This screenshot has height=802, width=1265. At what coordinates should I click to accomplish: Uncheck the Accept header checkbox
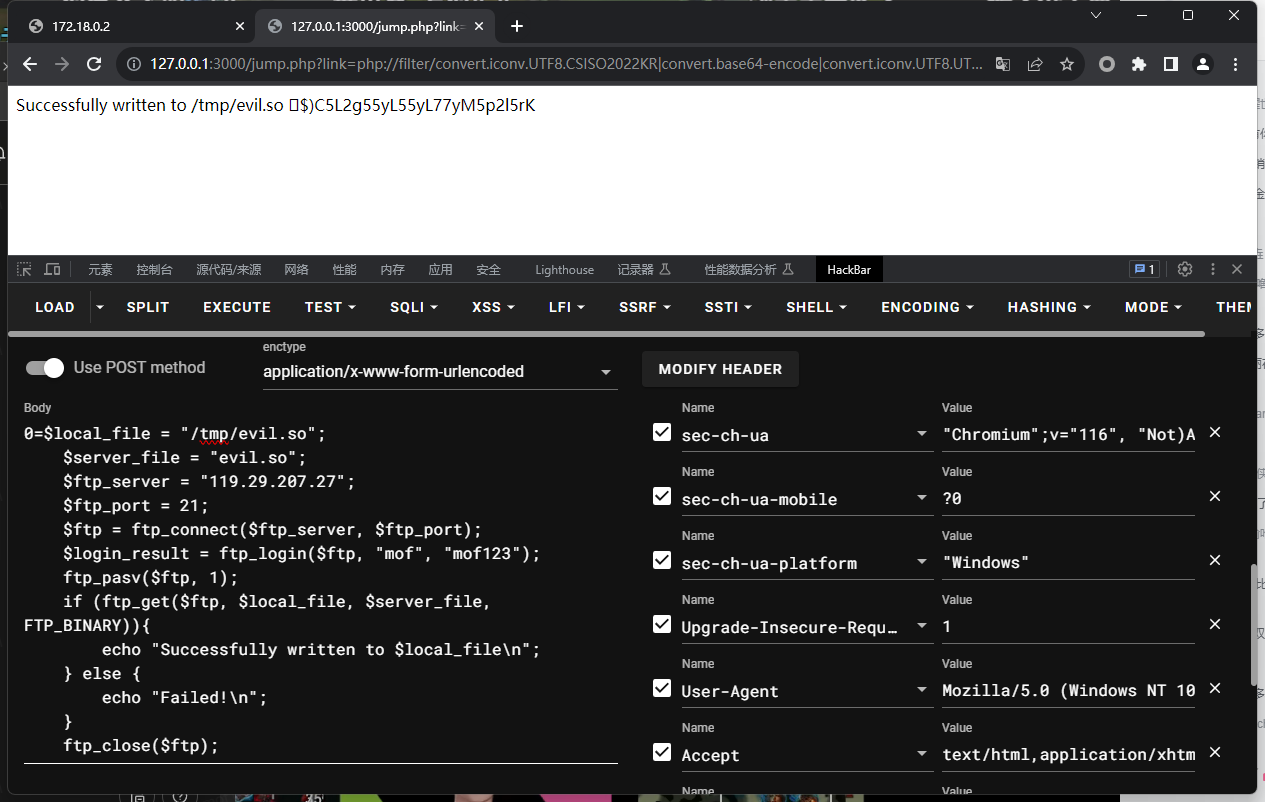[x=662, y=752]
